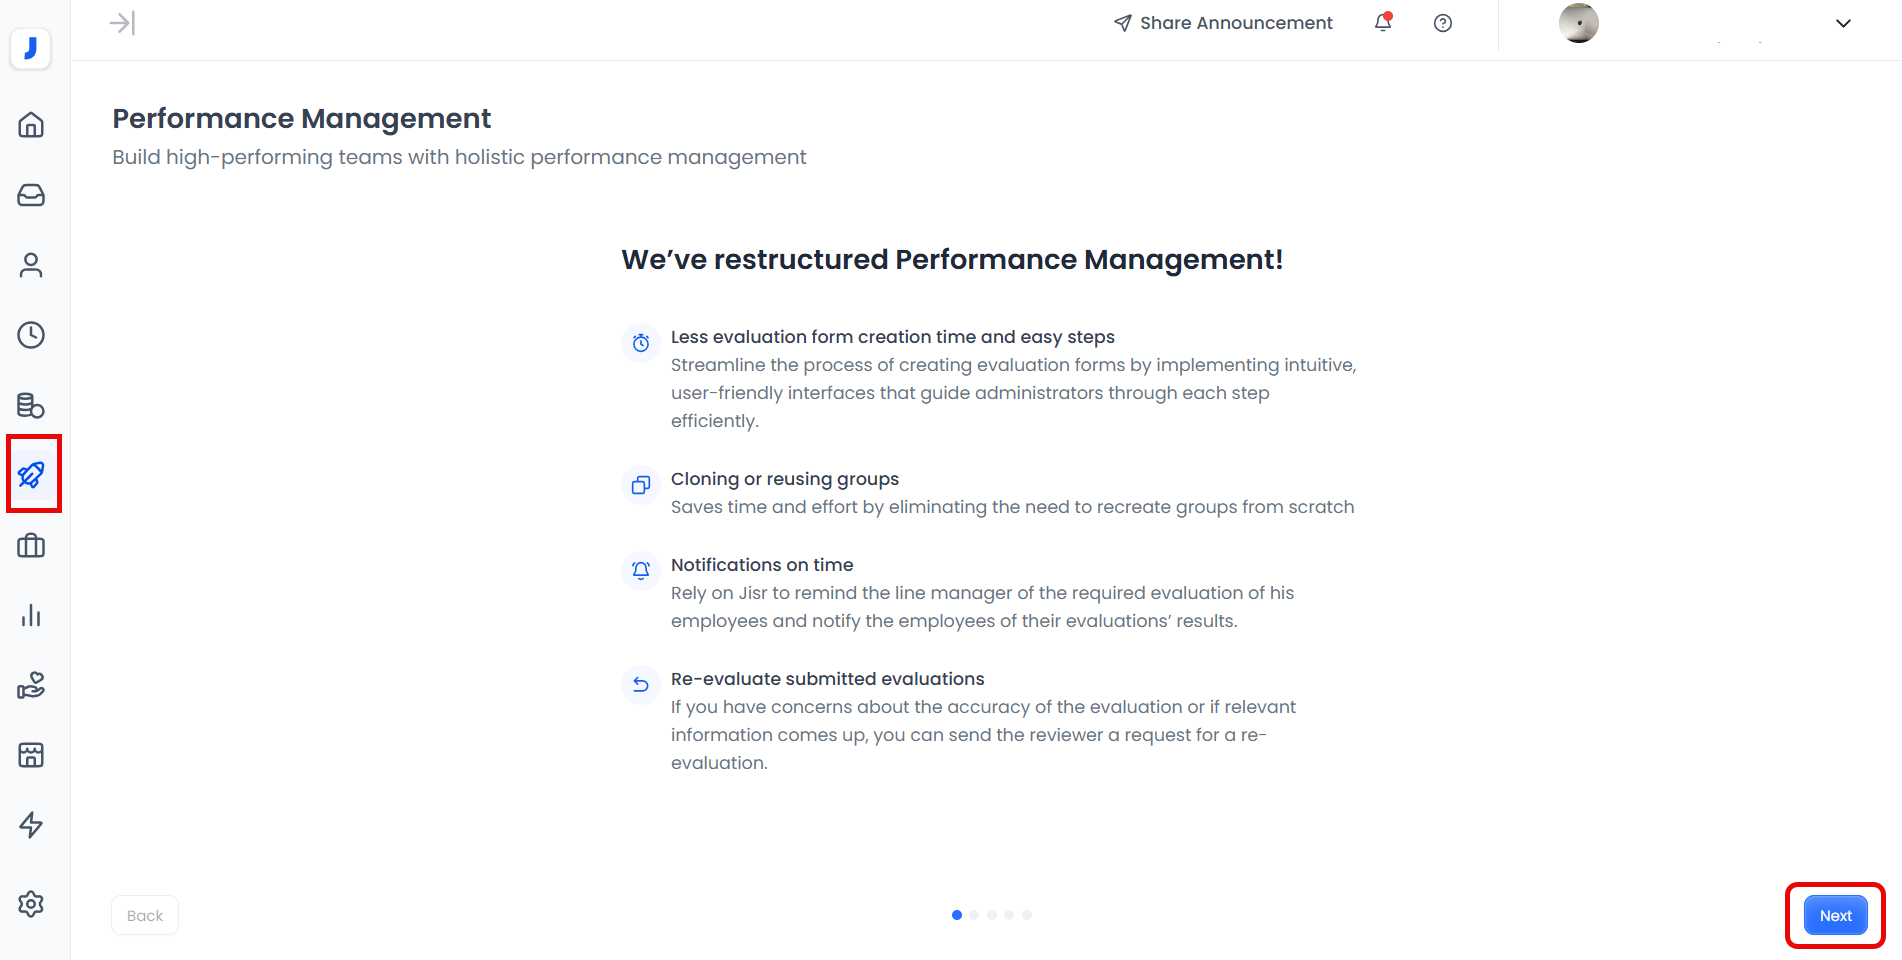
Task: Open the settings gear icon
Action: click(x=31, y=904)
